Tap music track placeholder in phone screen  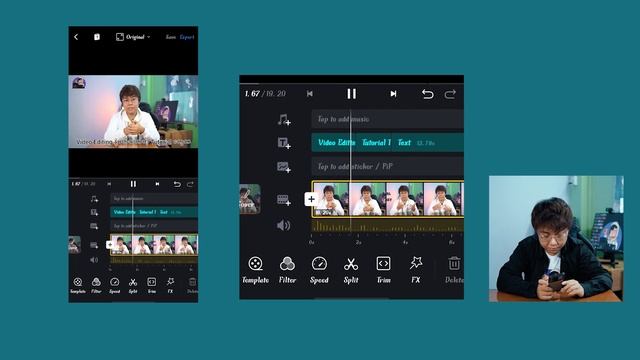click(x=154, y=198)
